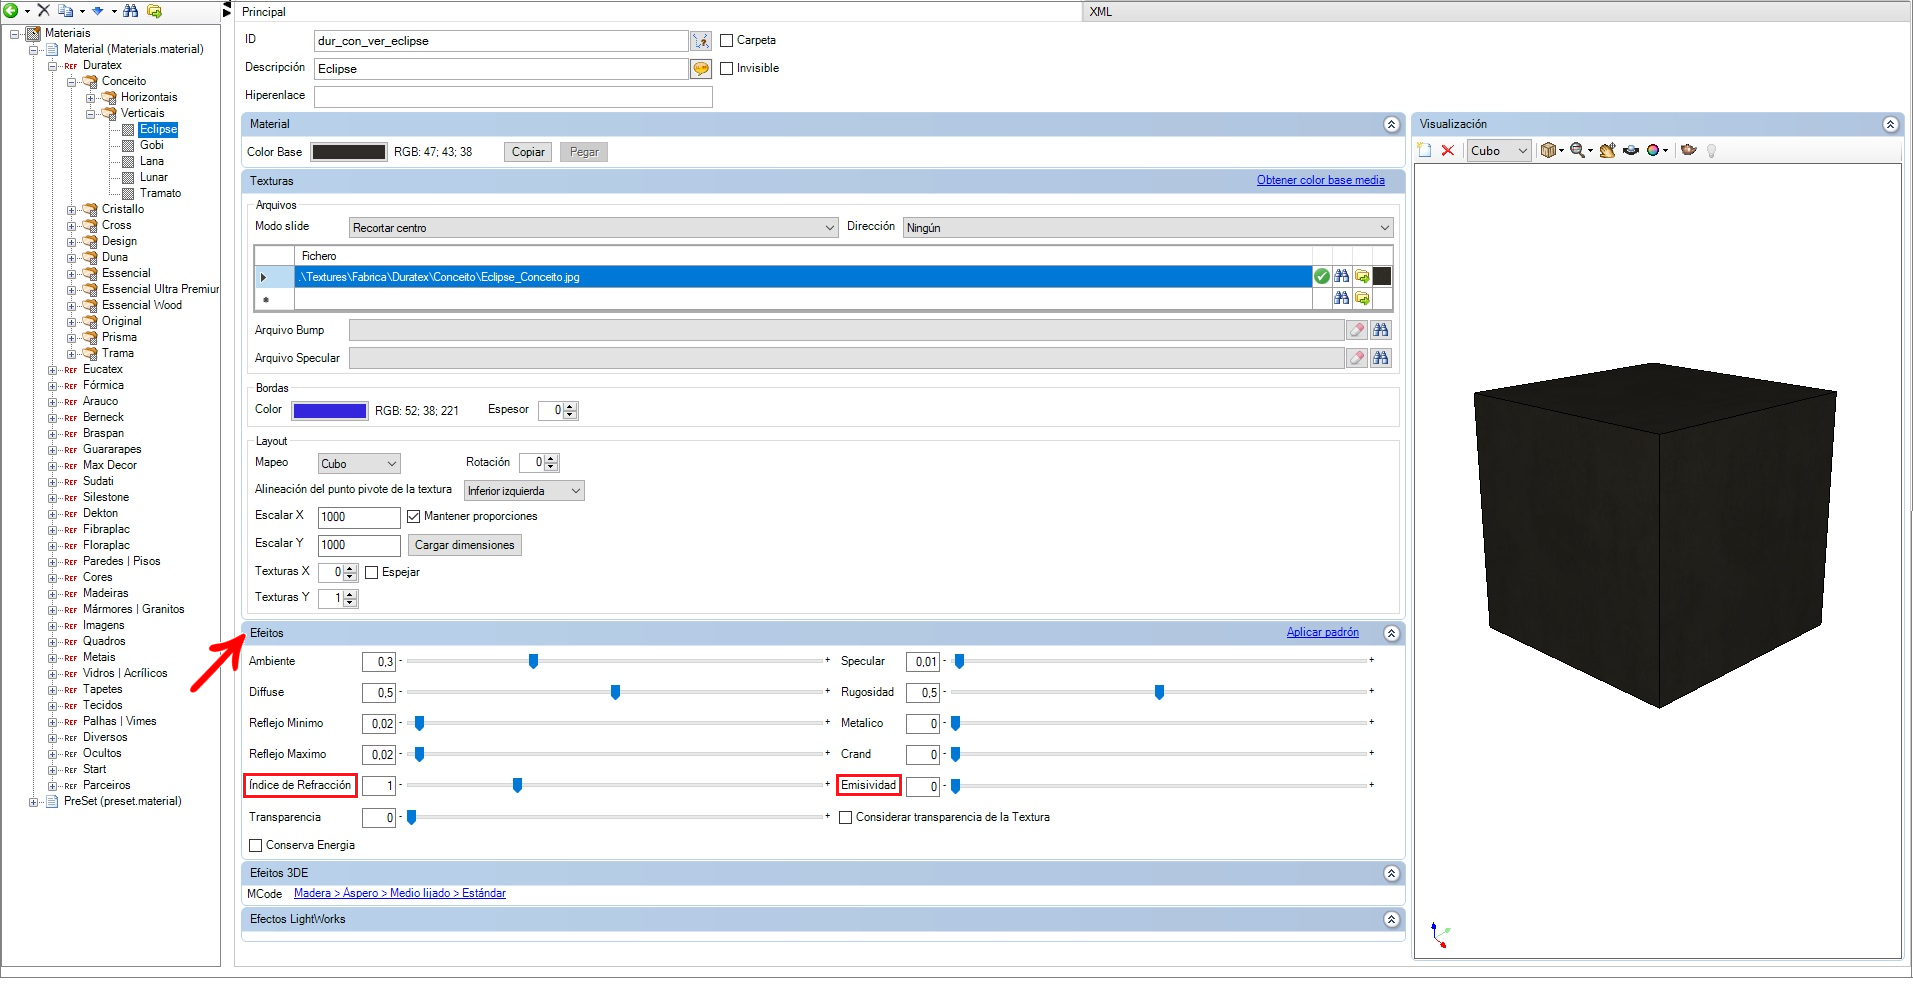Click Obtener color base media link

pyautogui.click(x=1320, y=181)
